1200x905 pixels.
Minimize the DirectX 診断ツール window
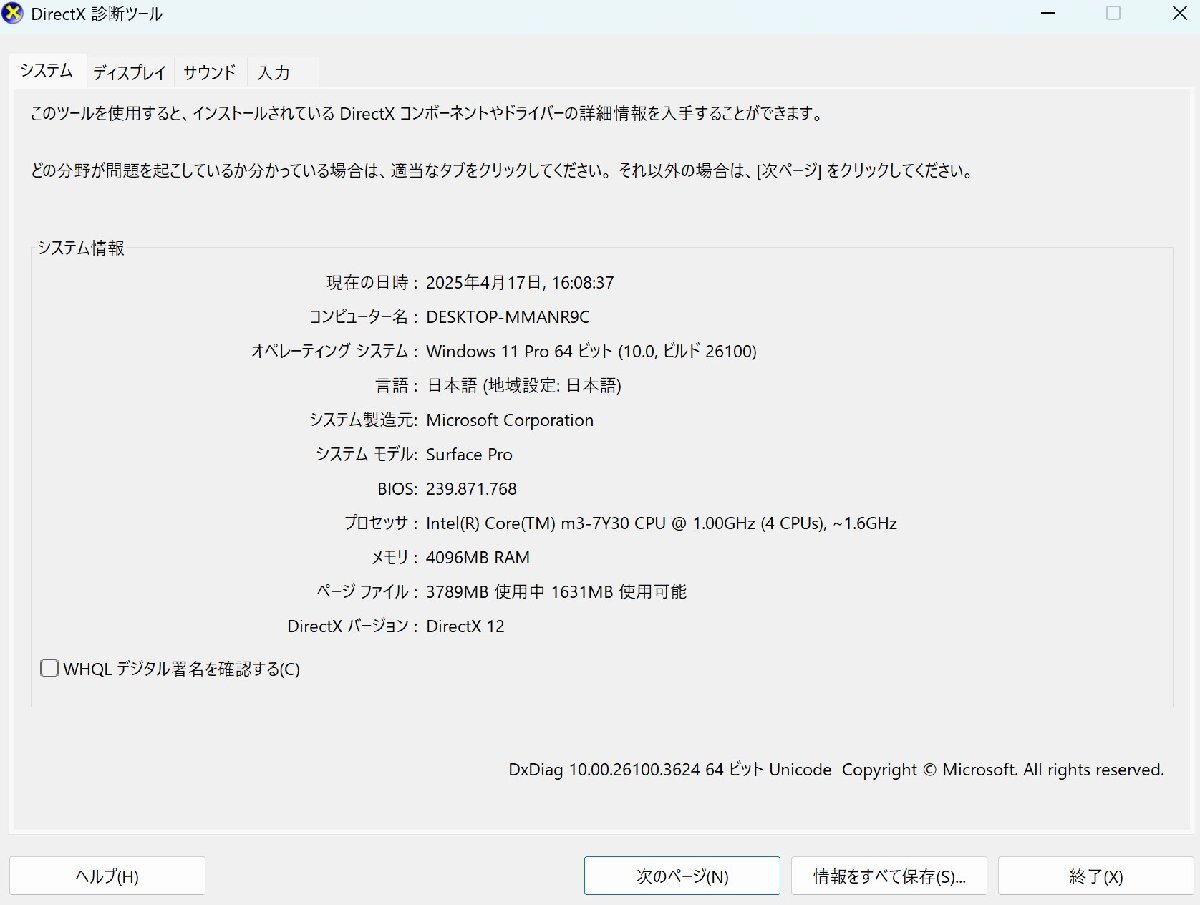pyautogui.click(x=1048, y=13)
